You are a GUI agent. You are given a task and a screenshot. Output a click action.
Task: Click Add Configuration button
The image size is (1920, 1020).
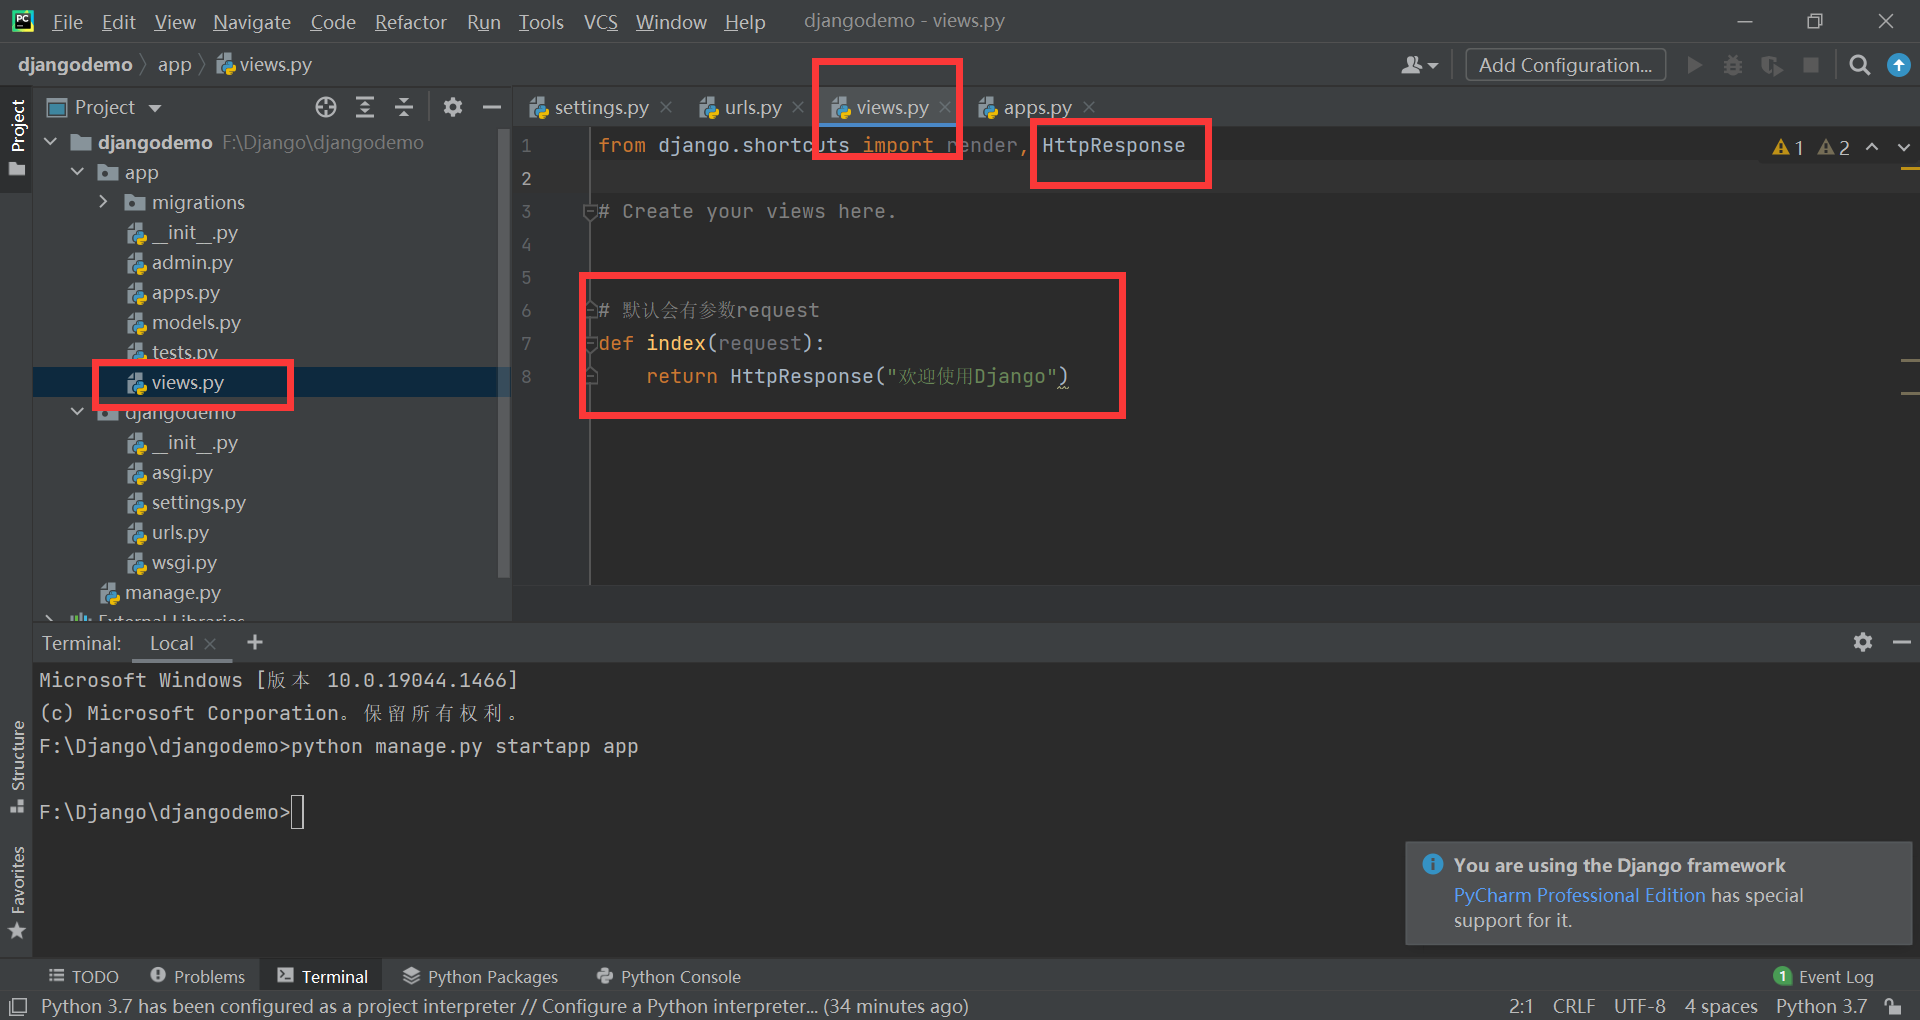click(1565, 65)
